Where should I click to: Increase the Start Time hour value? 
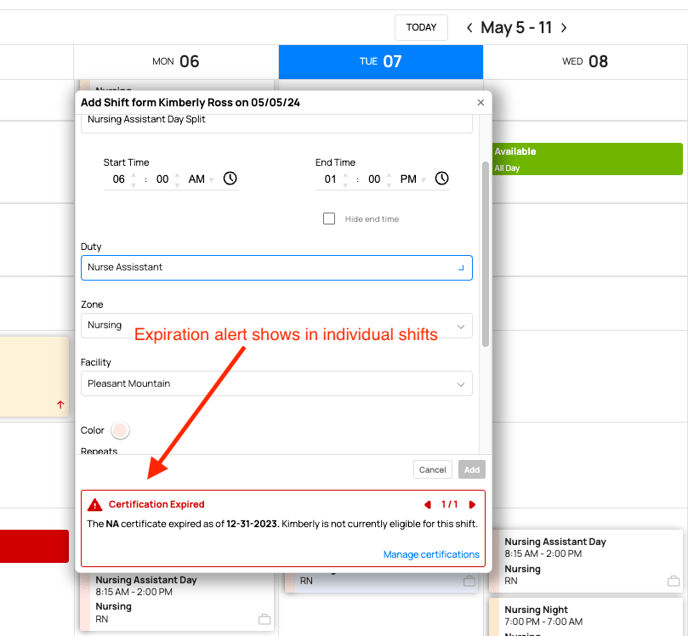[133, 175]
